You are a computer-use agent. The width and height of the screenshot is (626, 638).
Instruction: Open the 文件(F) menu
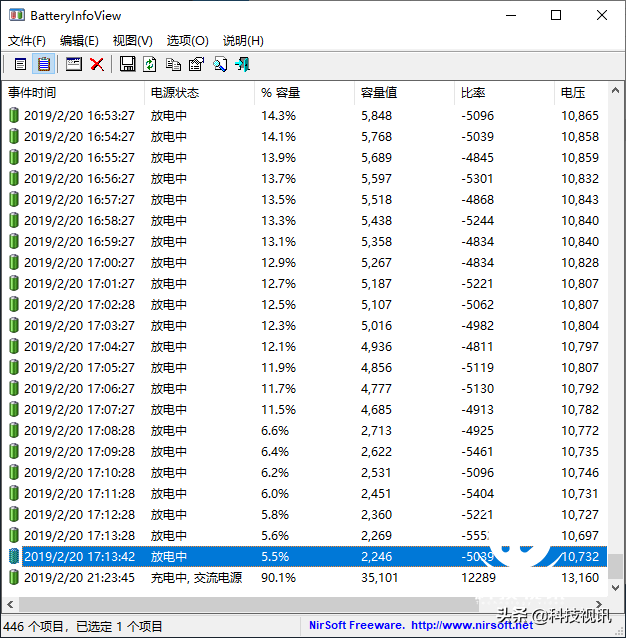pos(27,41)
